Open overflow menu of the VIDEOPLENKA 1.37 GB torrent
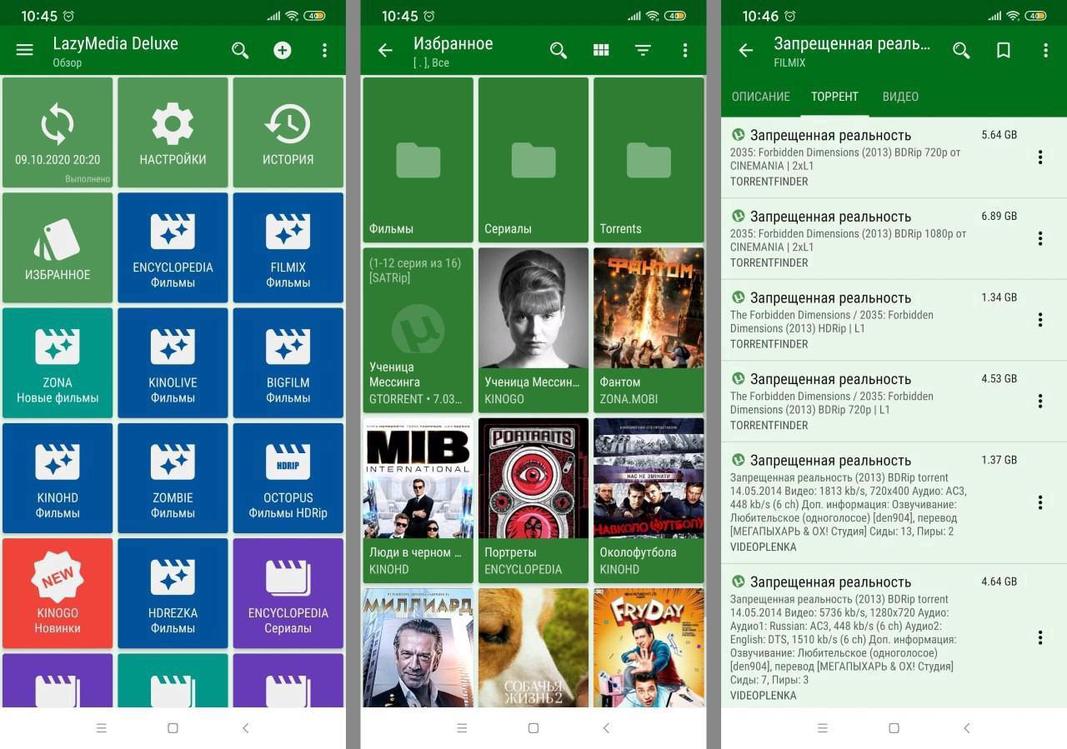1067x749 pixels. click(x=1039, y=501)
